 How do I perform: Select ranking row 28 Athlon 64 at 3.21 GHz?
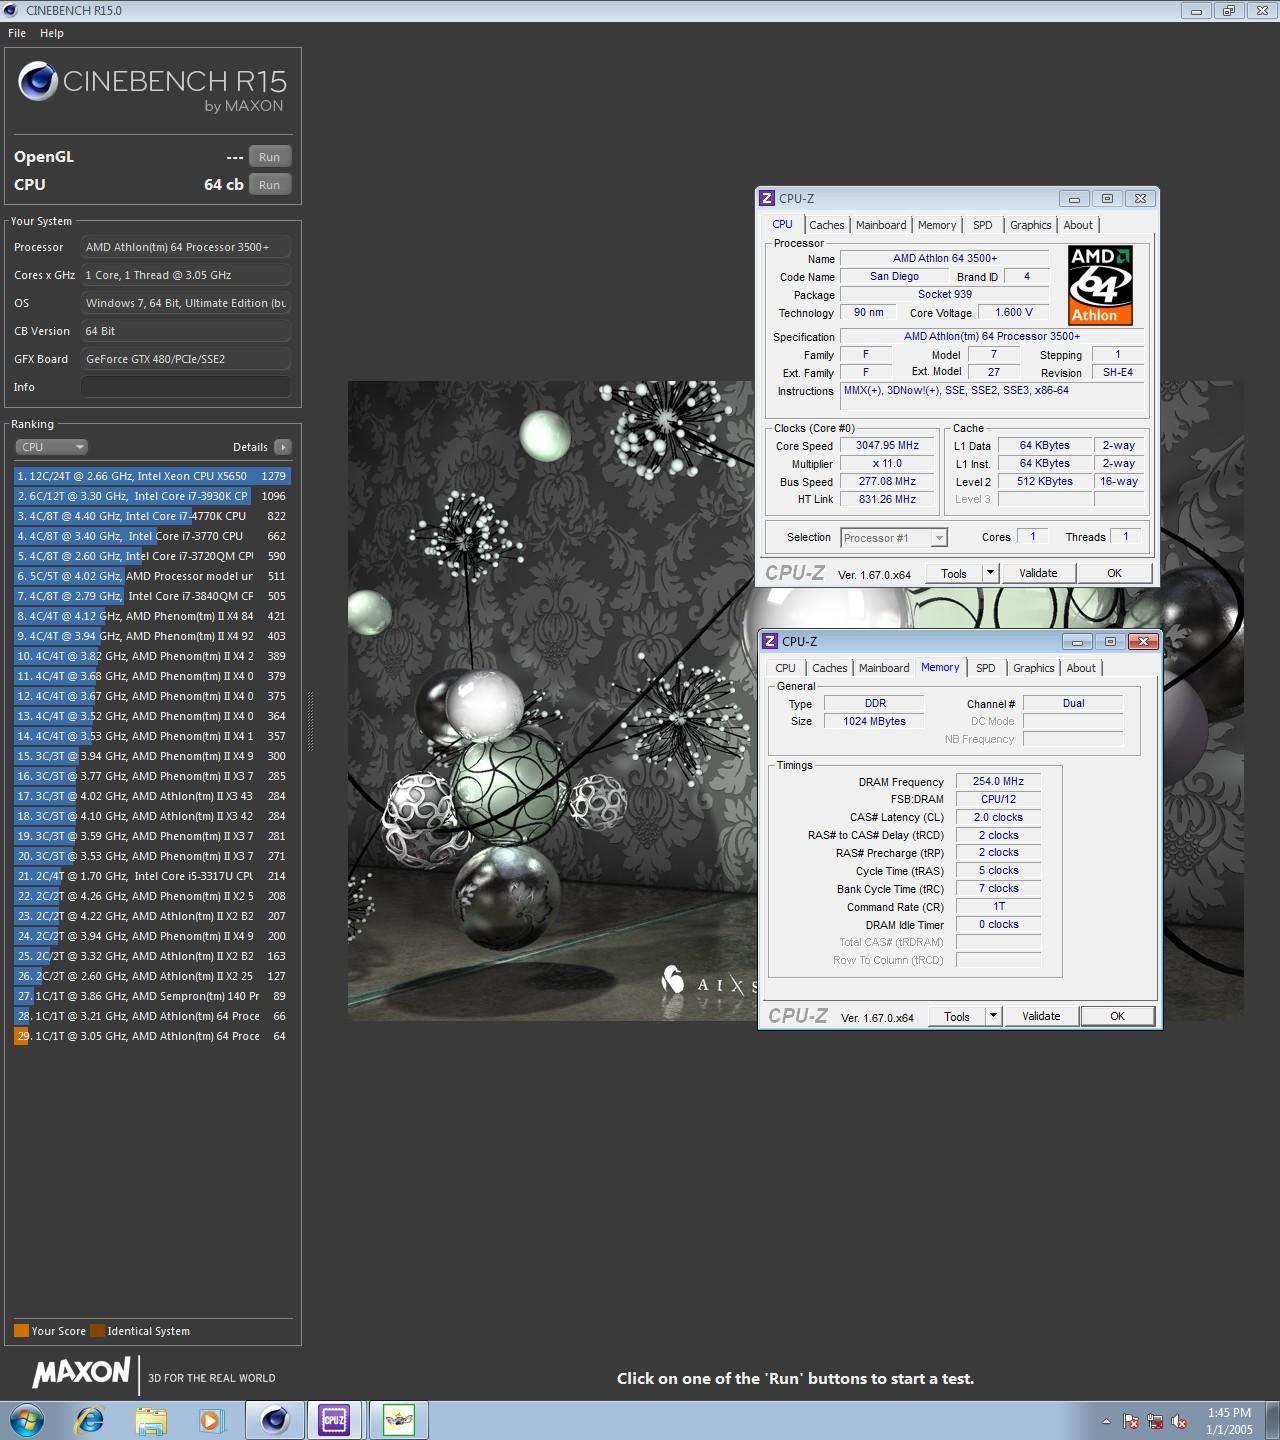152,1016
